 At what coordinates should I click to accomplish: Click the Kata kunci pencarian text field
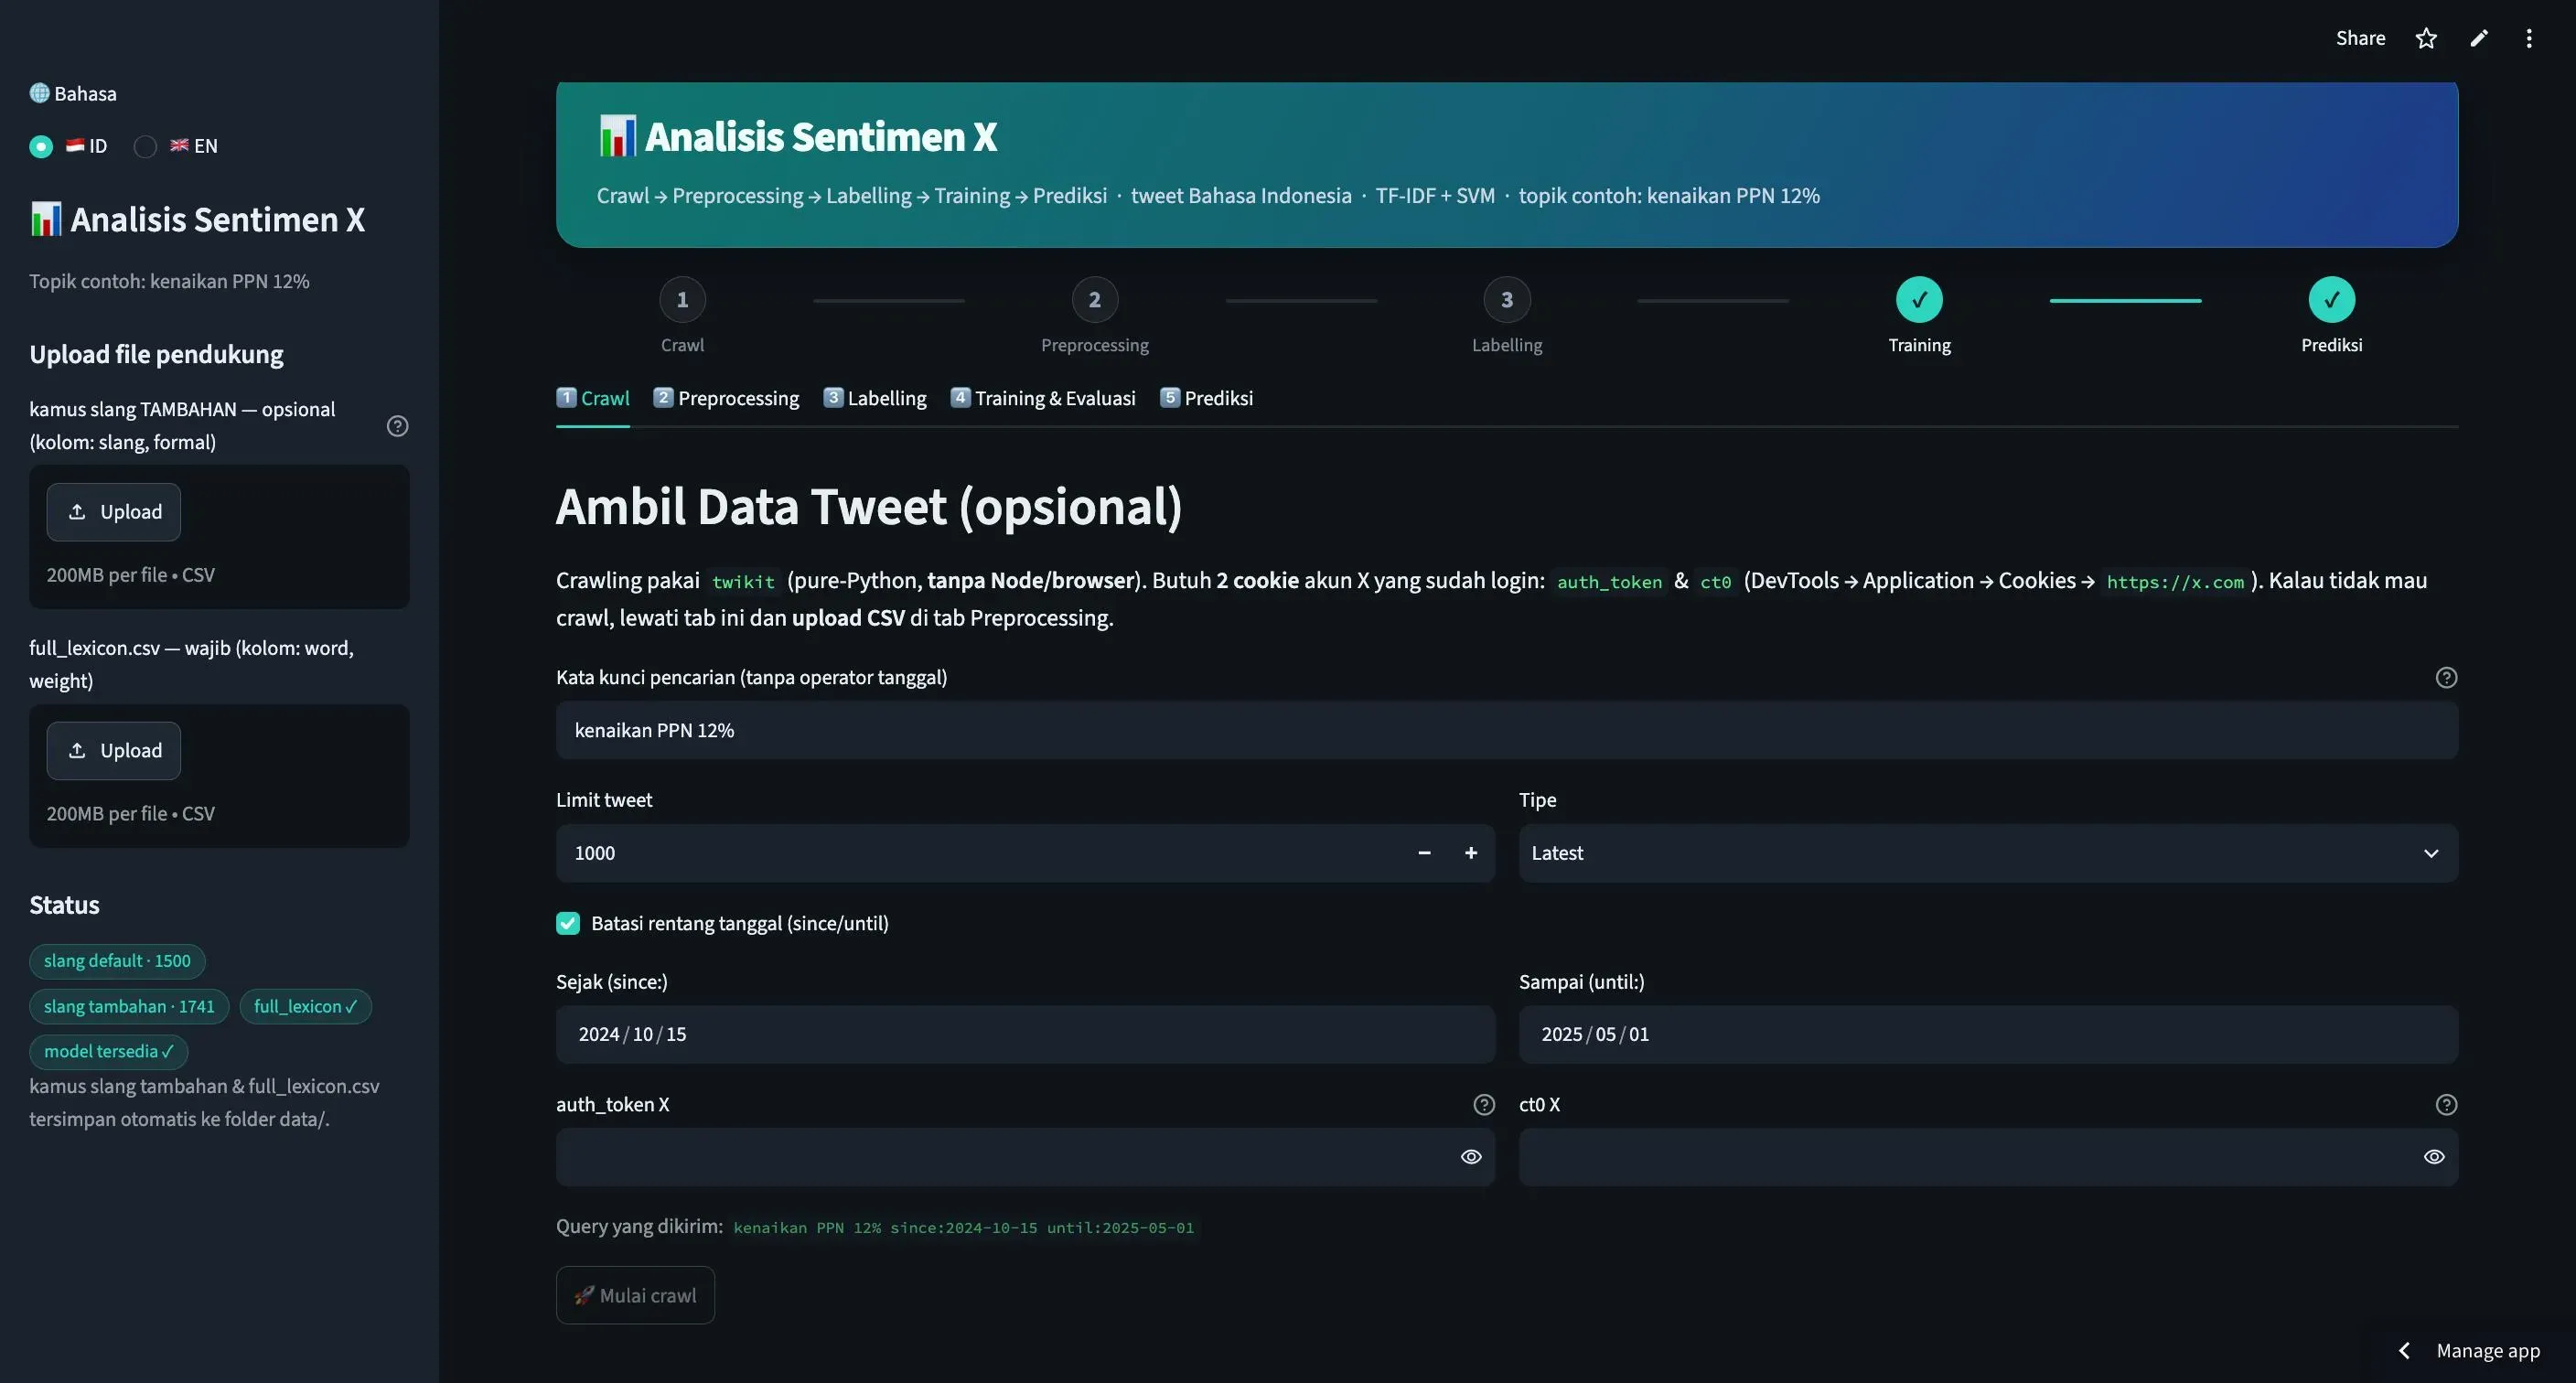(1507, 731)
